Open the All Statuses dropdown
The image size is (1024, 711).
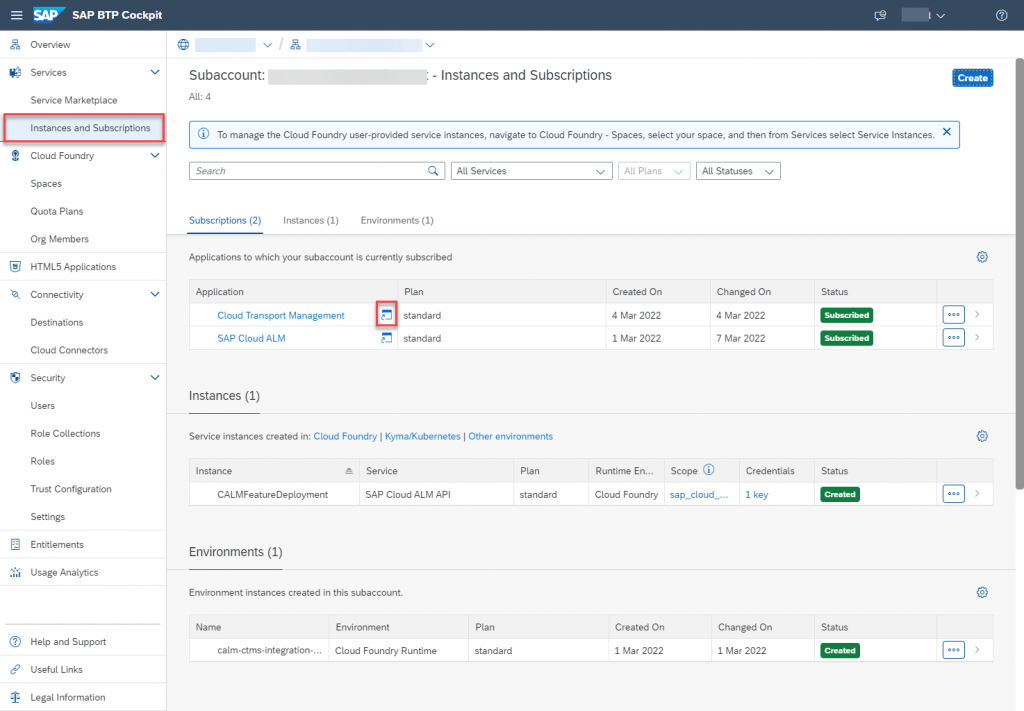[x=738, y=171]
